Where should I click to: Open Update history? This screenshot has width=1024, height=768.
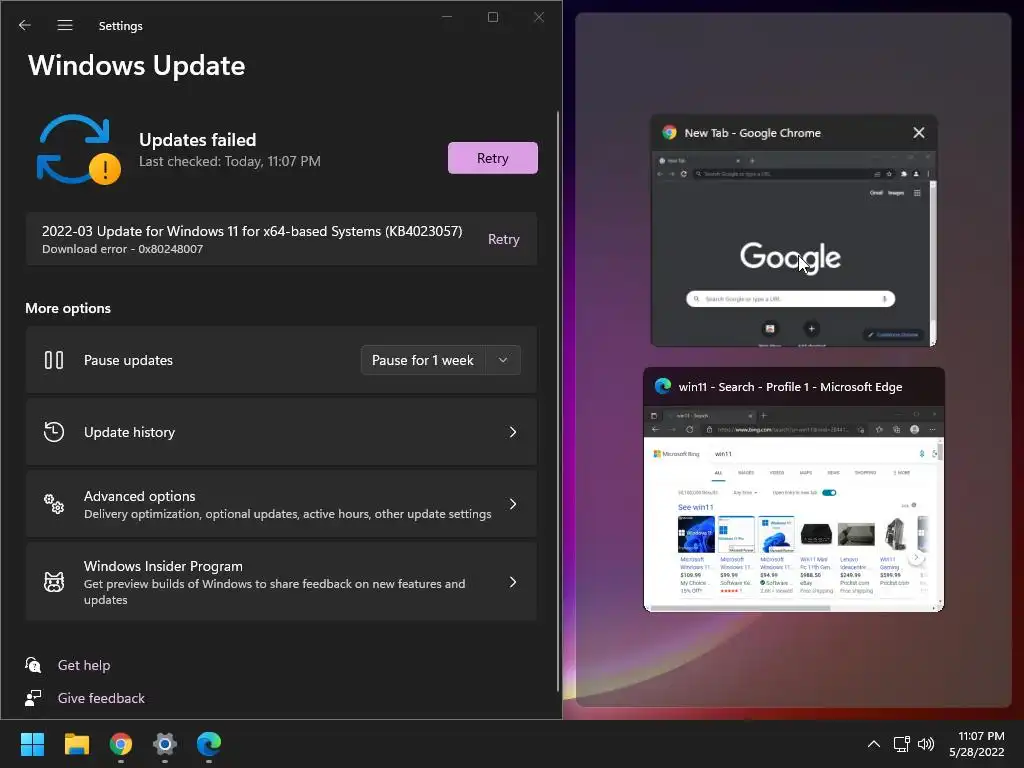click(x=281, y=432)
